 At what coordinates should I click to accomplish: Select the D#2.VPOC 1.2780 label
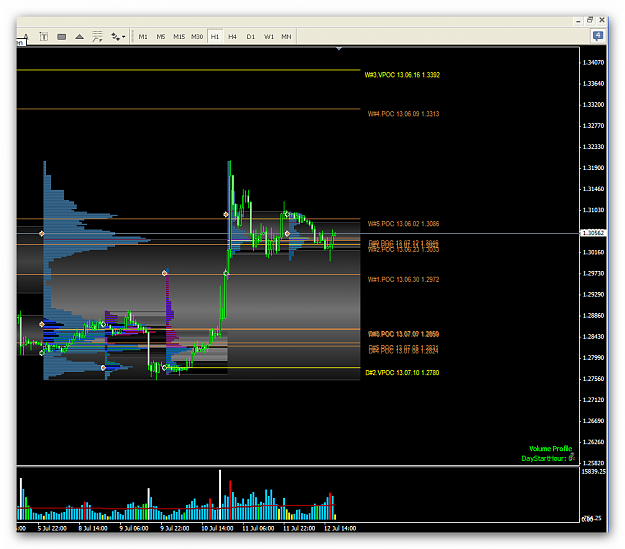(402, 373)
